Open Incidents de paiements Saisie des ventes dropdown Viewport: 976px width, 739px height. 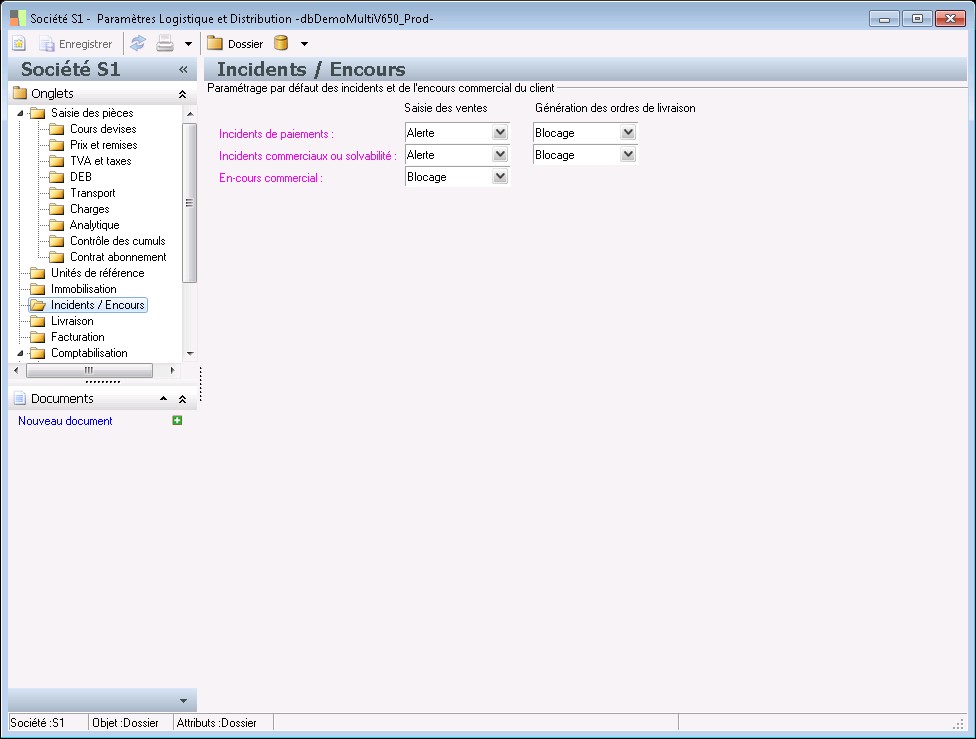(x=500, y=133)
